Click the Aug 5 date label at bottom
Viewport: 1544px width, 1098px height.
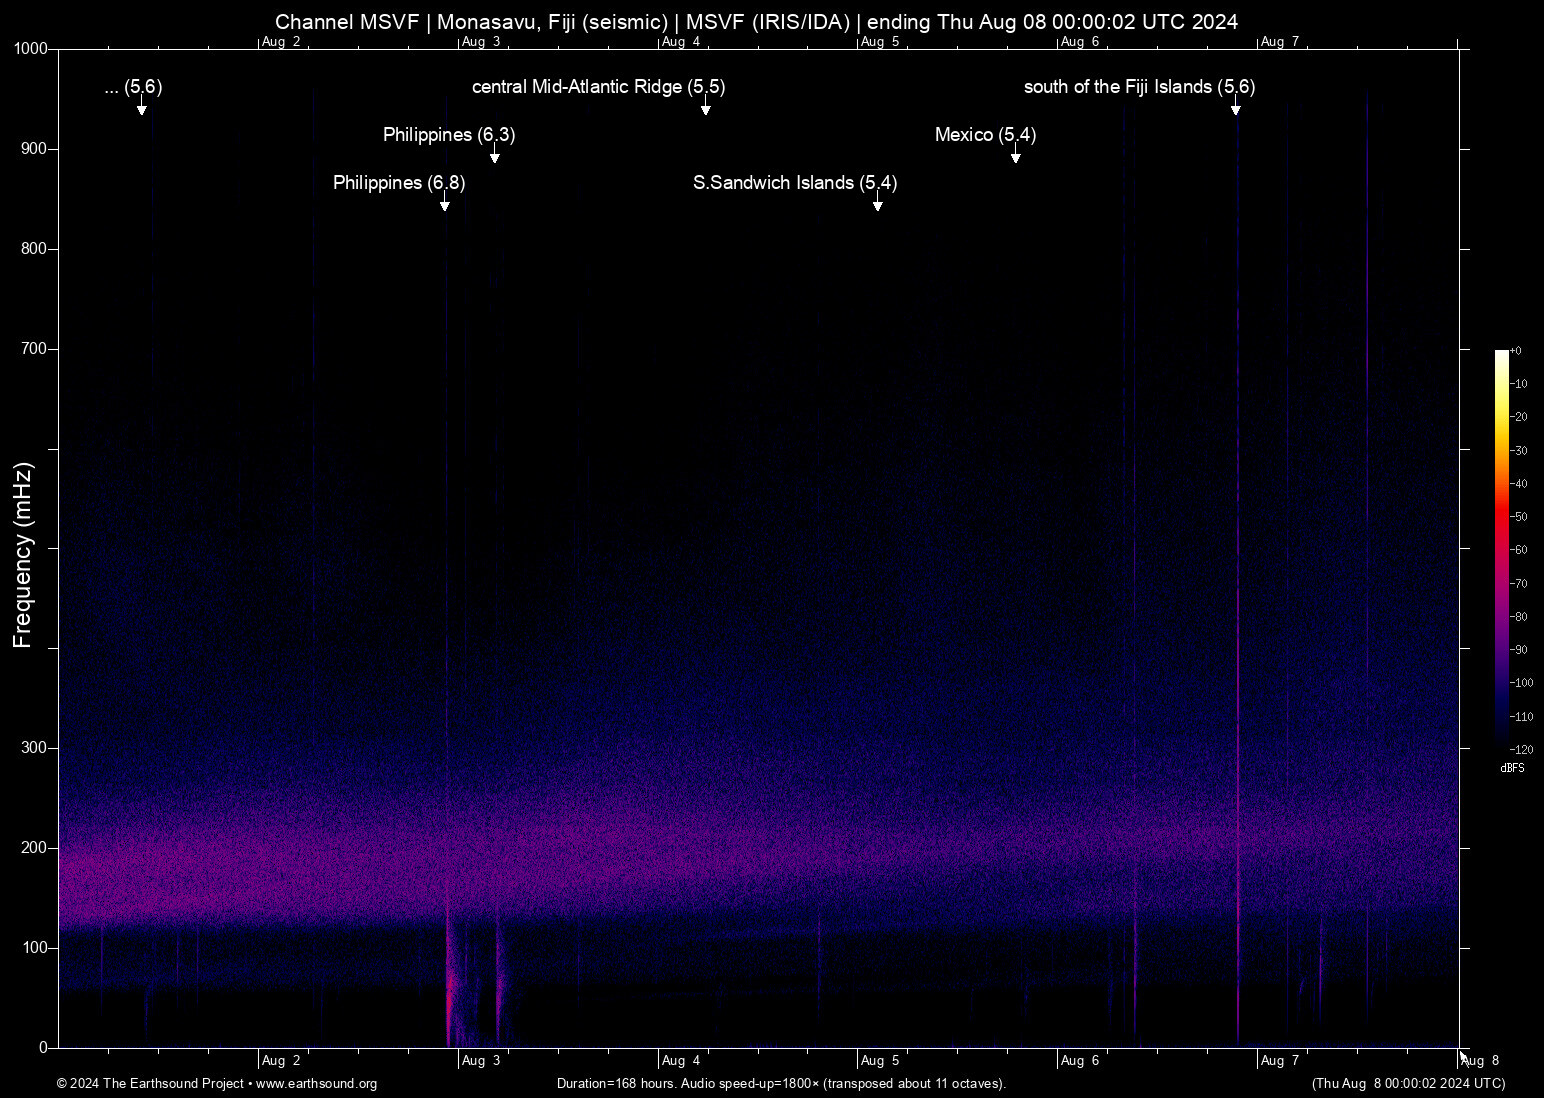880,1061
